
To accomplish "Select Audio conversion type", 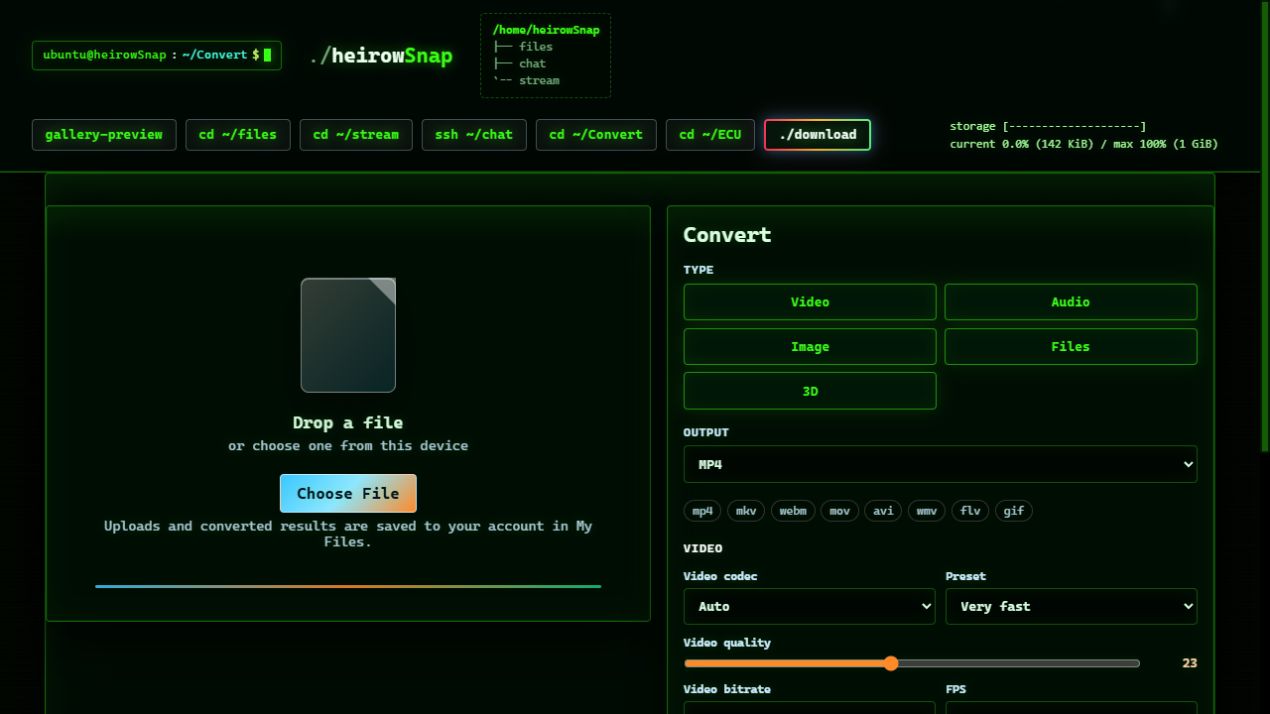I will pos(1070,302).
